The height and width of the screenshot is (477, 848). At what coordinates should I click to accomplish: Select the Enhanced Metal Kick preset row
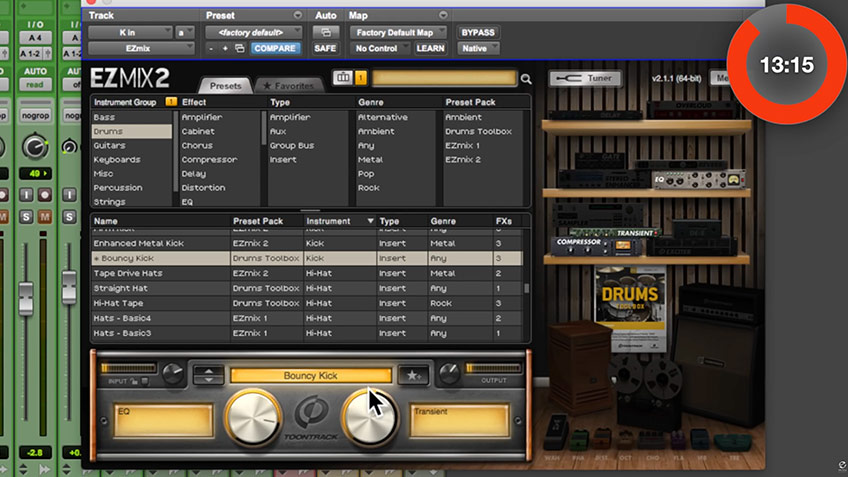click(x=307, y=243)
